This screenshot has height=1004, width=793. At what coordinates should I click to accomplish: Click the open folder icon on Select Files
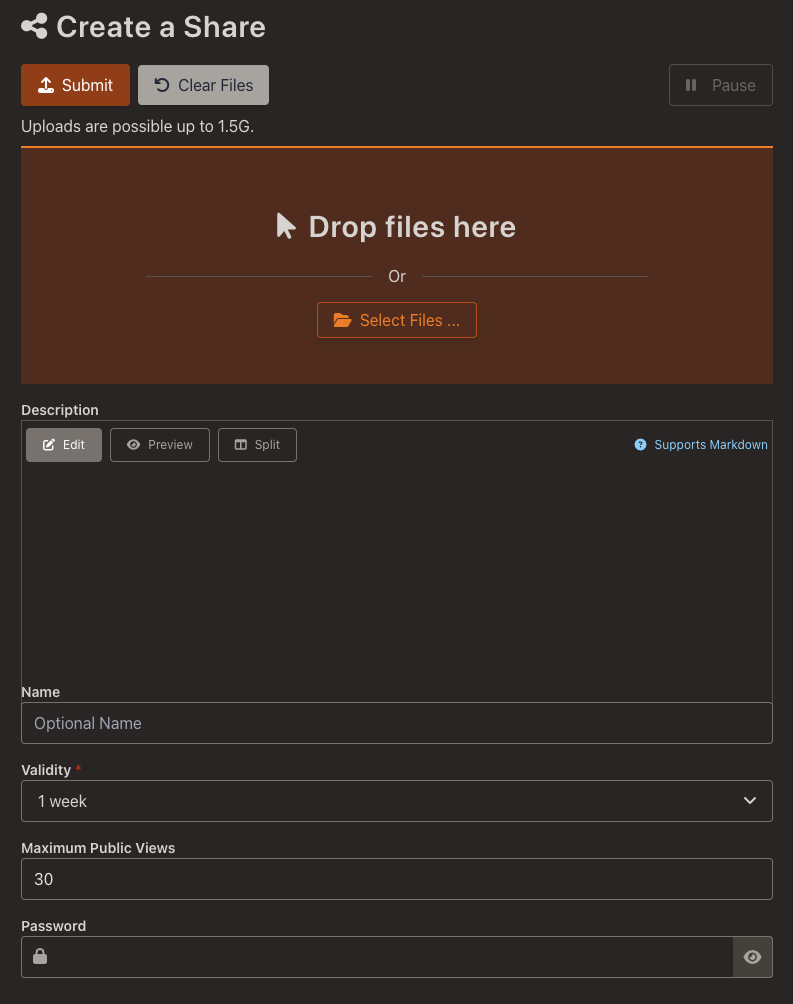pyautogui.click(x=342, y=320)
